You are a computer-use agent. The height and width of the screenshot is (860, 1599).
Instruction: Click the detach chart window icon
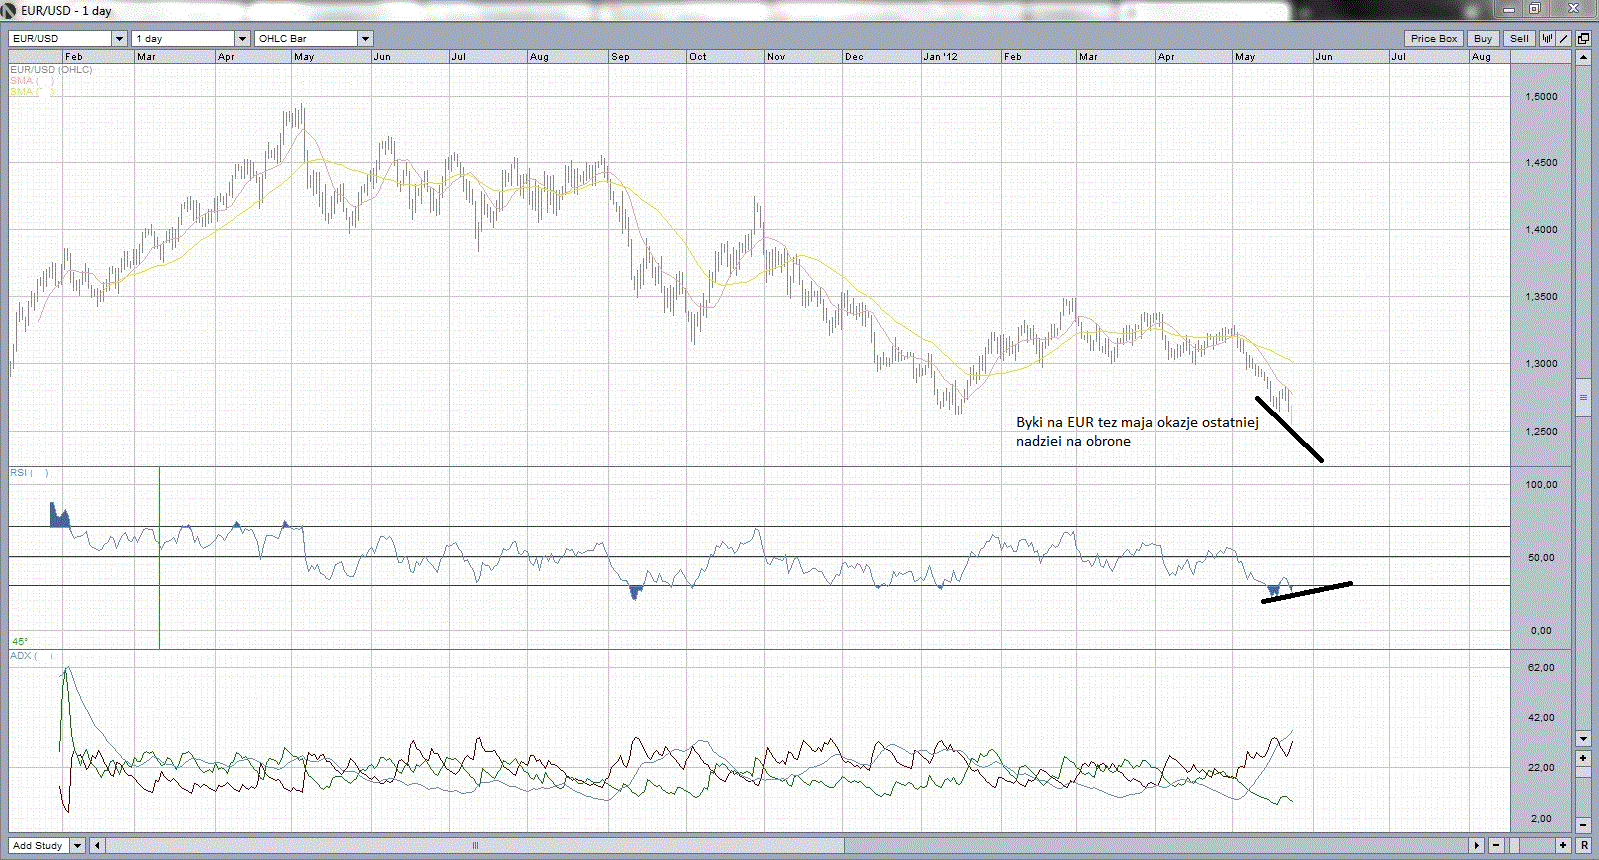[x=1583, y=39]
